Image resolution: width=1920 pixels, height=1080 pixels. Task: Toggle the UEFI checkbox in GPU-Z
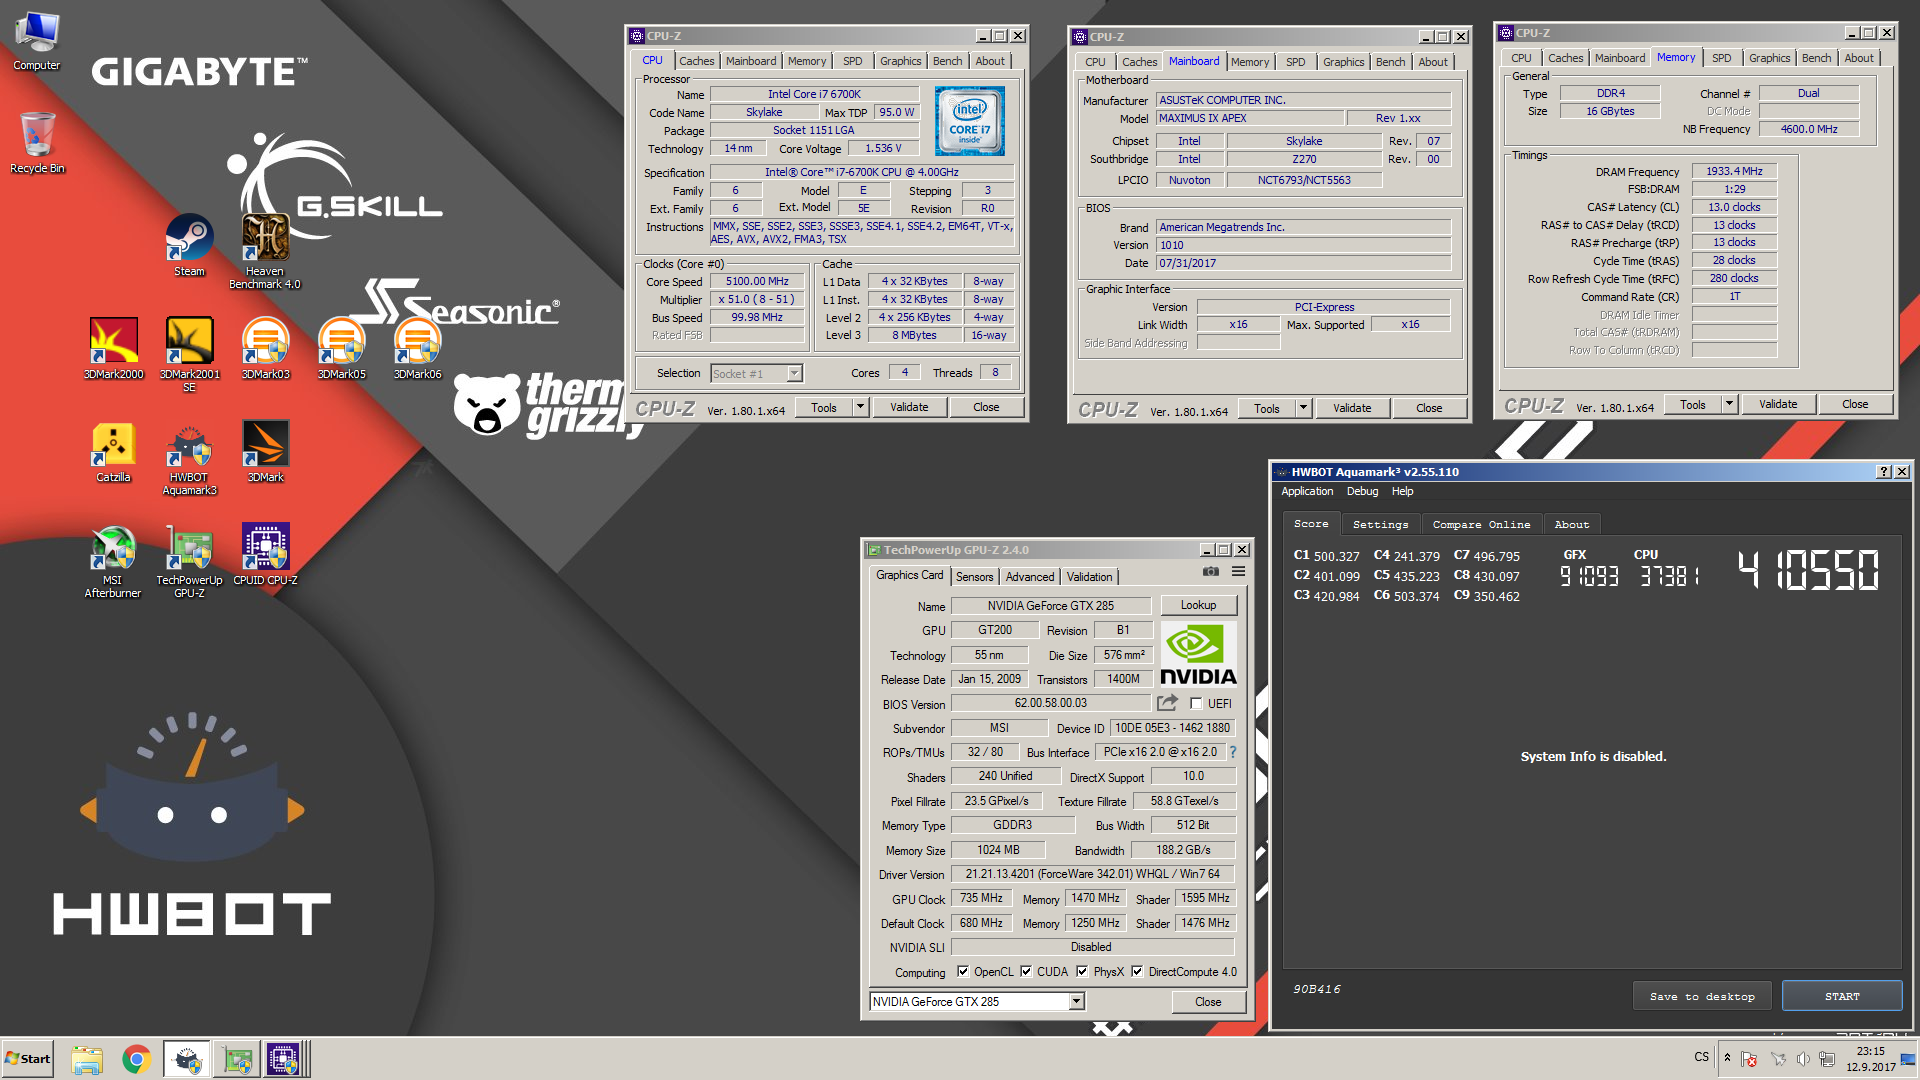(x=1196, y=704)
